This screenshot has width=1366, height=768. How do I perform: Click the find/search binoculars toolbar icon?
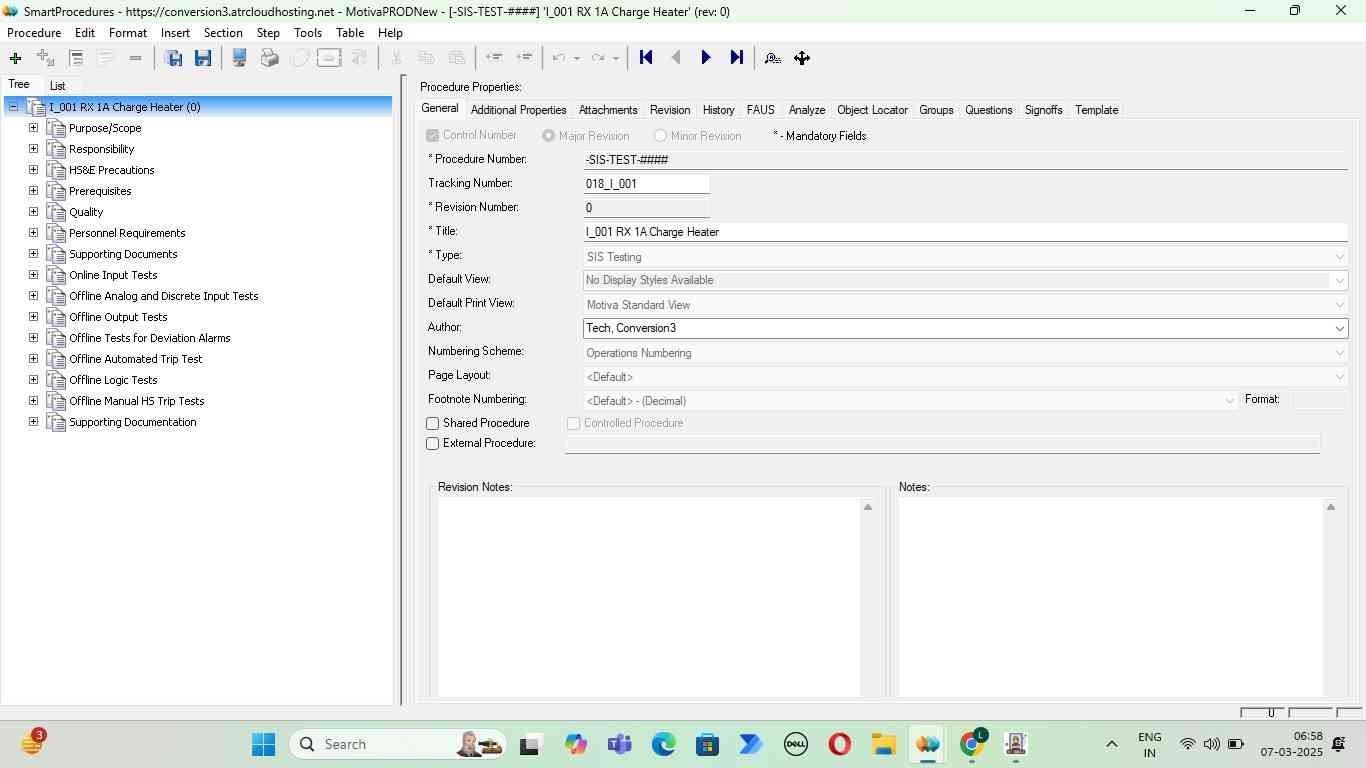point(772,58)
